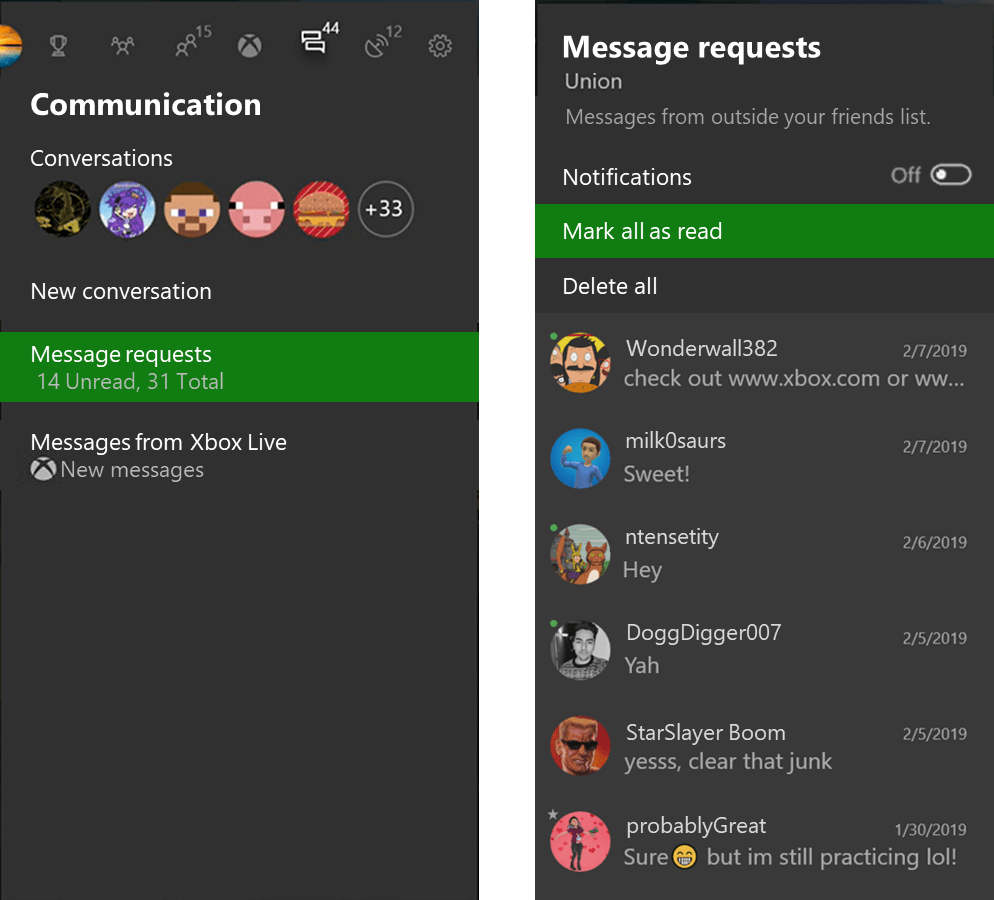Click the Conversations heading
The image size is (994, 900).
tap(101, 158)
